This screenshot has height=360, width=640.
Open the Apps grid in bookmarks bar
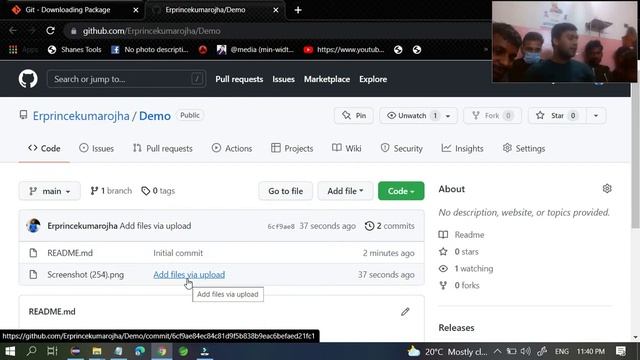(x=13, y=49)
